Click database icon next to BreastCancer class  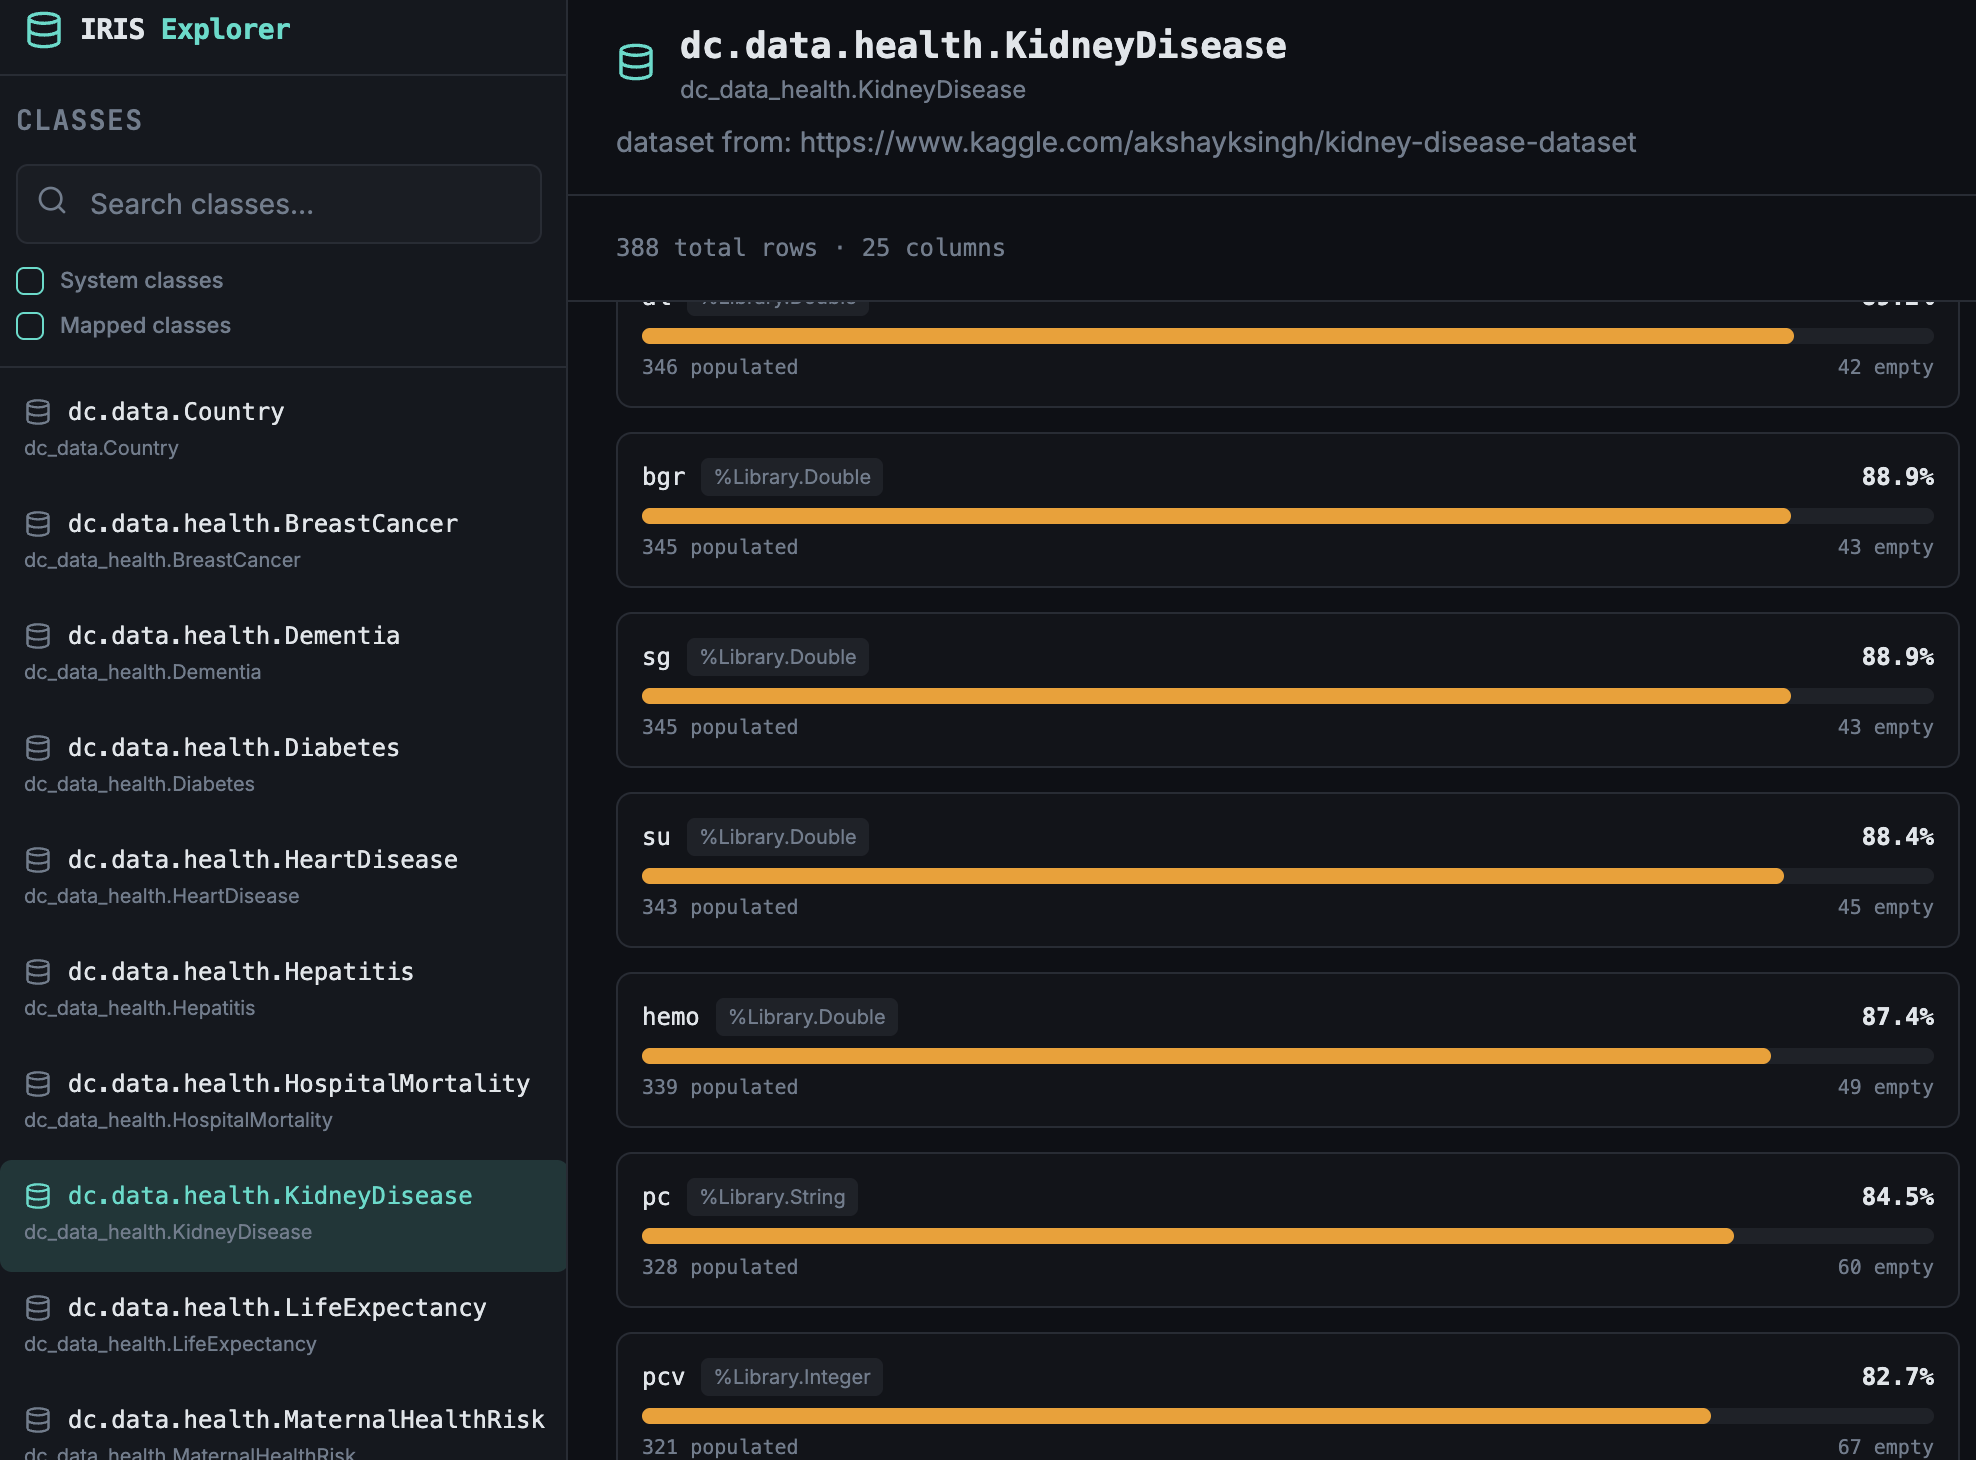pyautogui.click(x=38, y=524)
